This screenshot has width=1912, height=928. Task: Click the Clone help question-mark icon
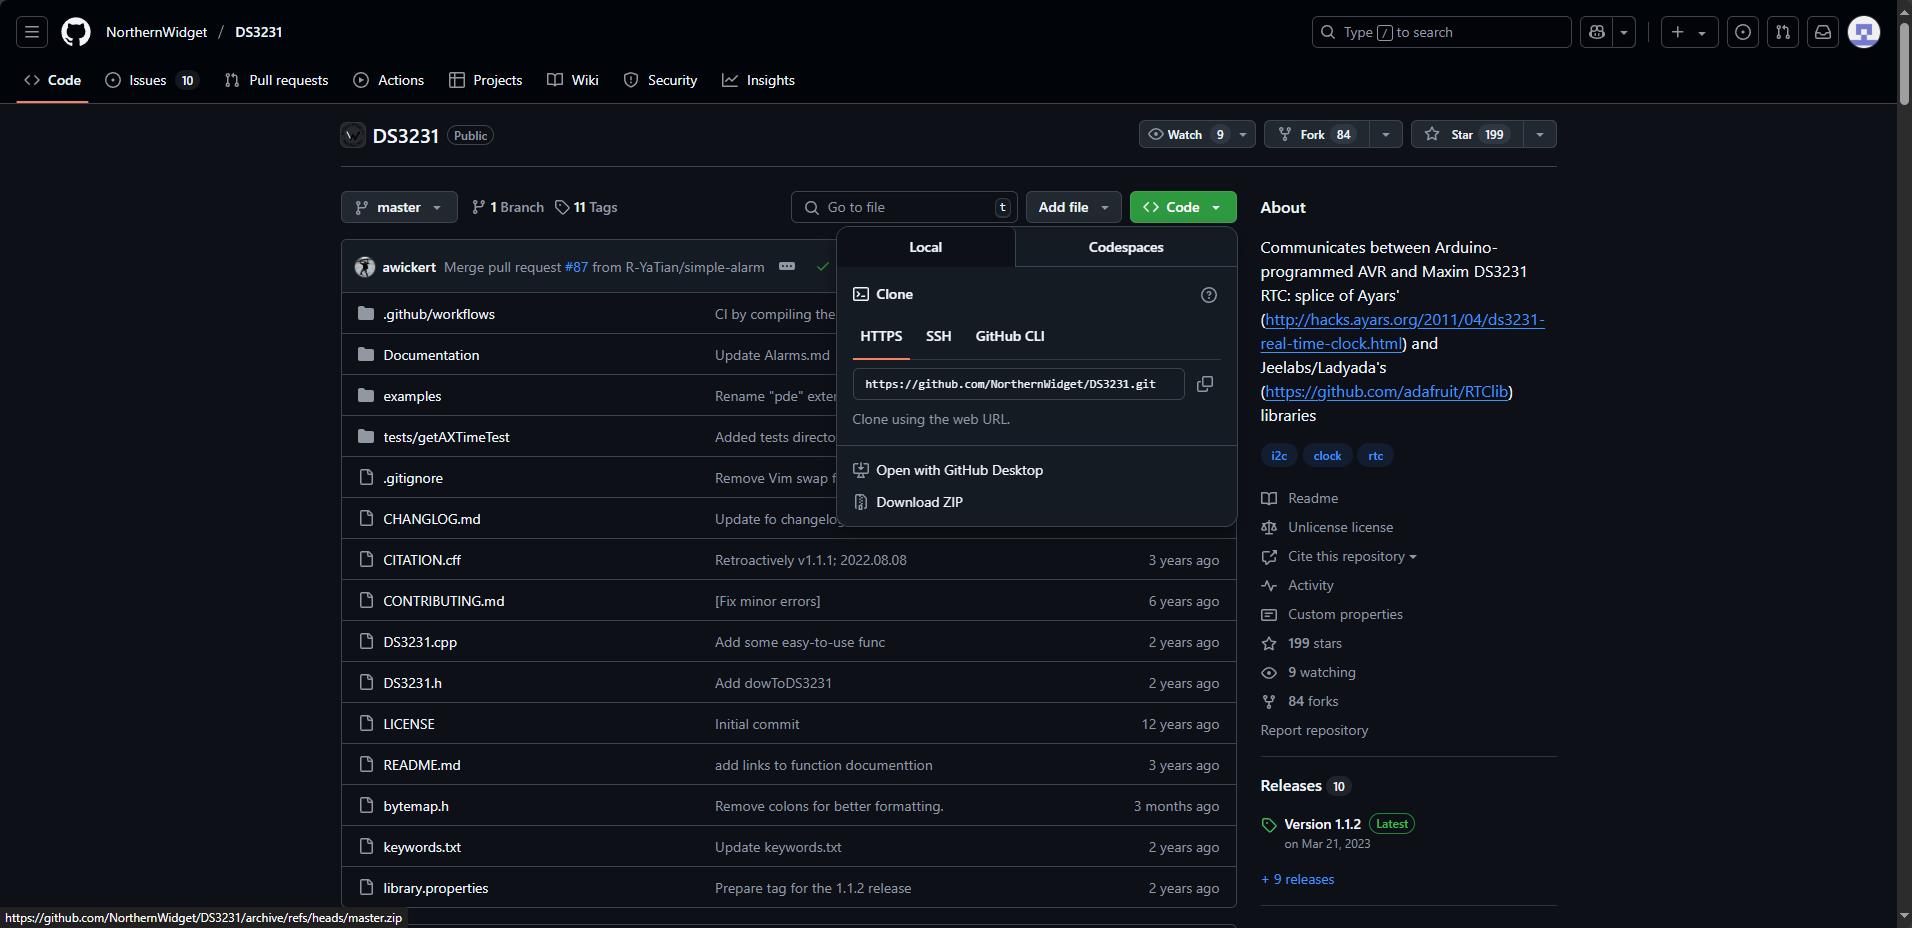1209,295
